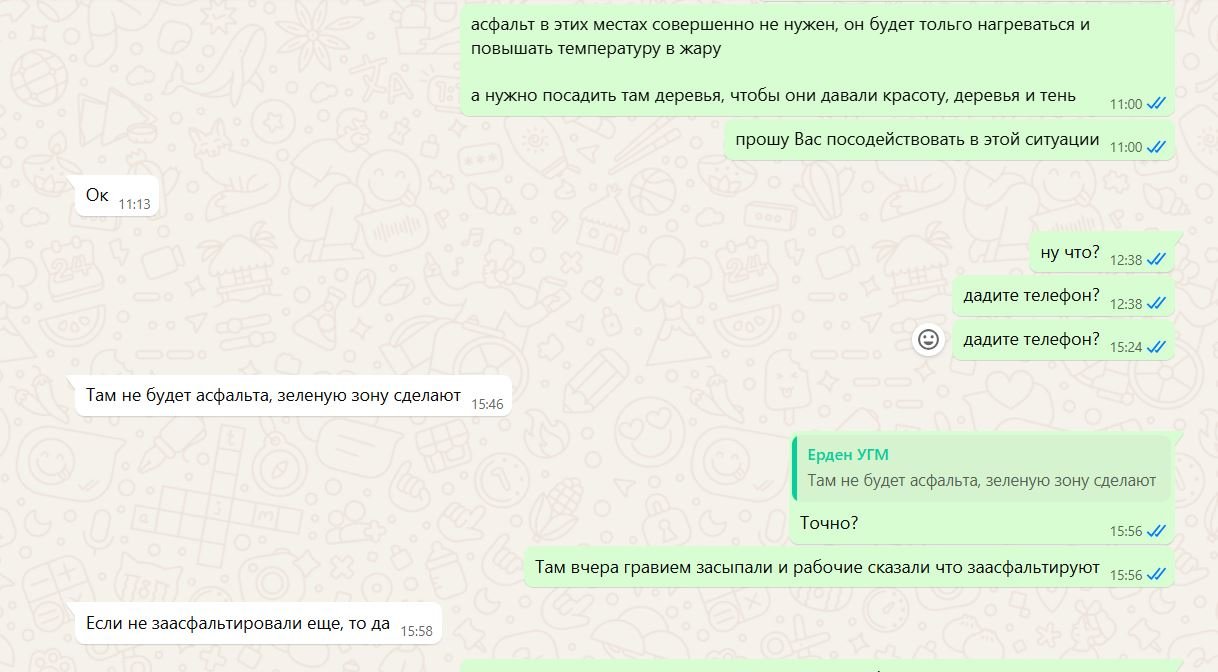
Task: Click the 11:13 timestamp next to 'Ок'
Action: [134, 204]
